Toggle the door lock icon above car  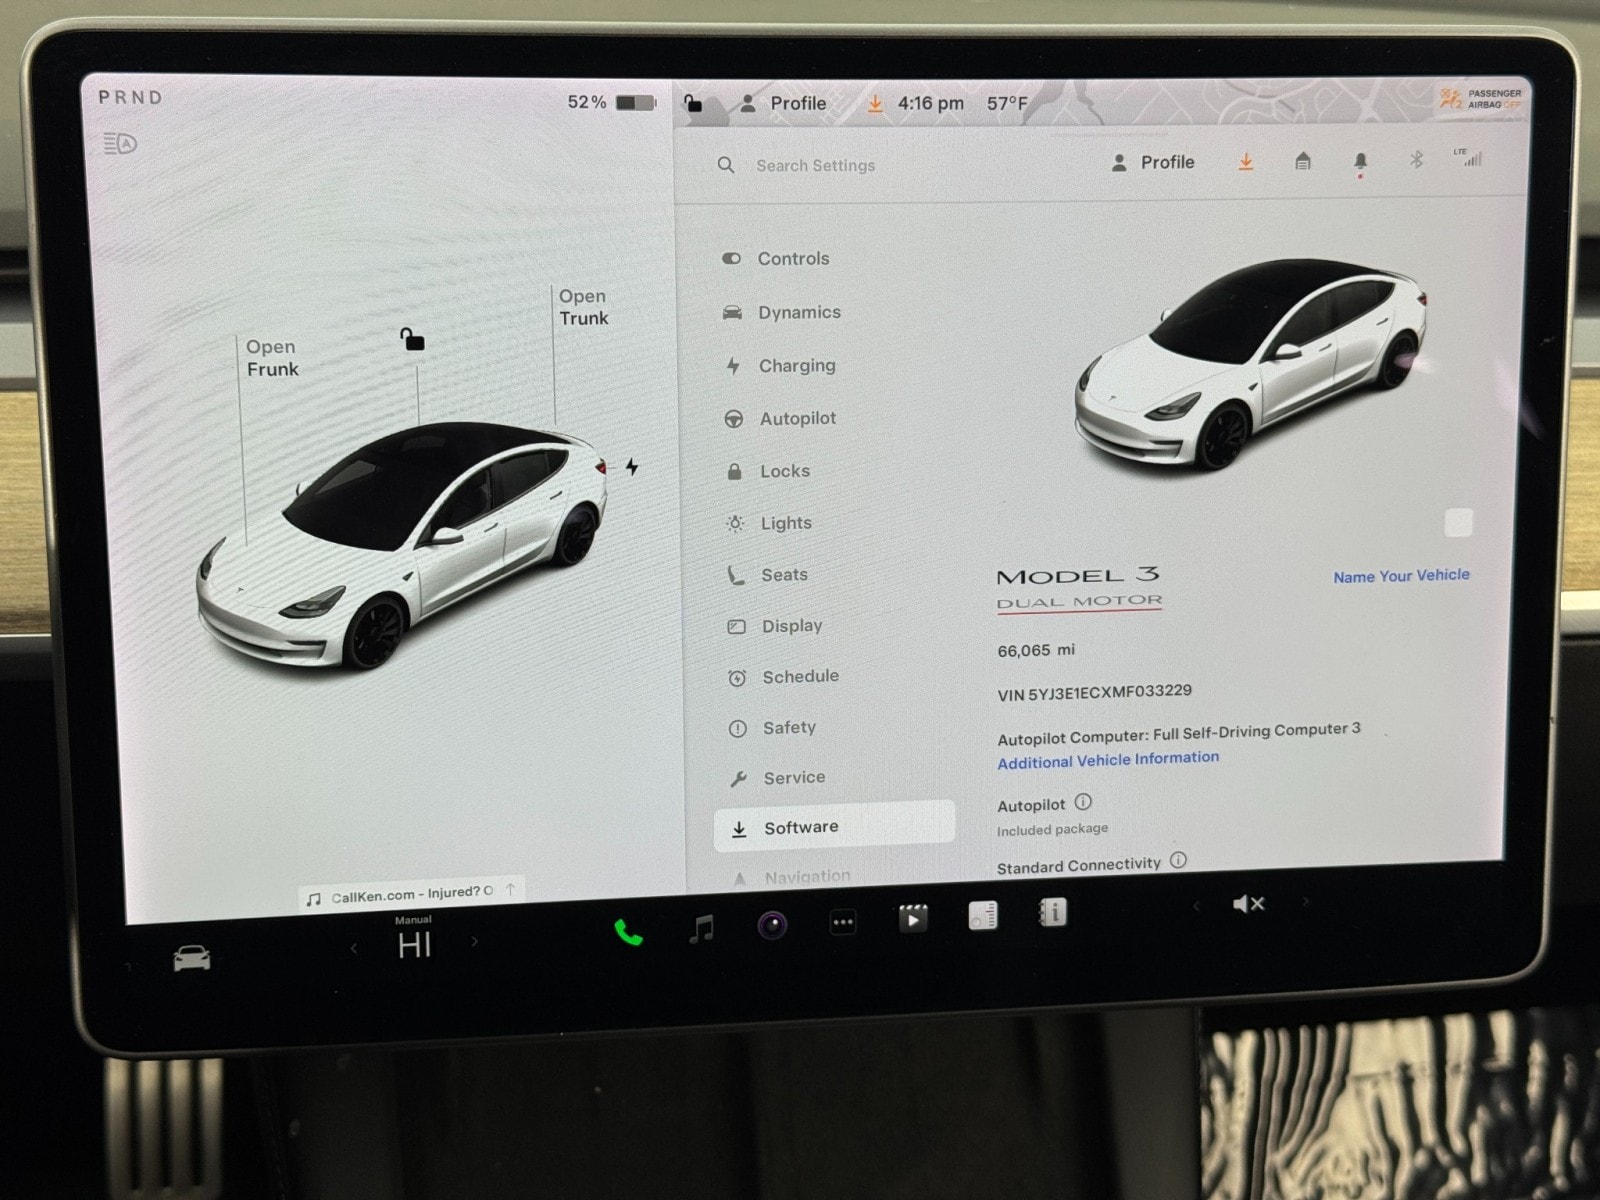coord(412,340)
